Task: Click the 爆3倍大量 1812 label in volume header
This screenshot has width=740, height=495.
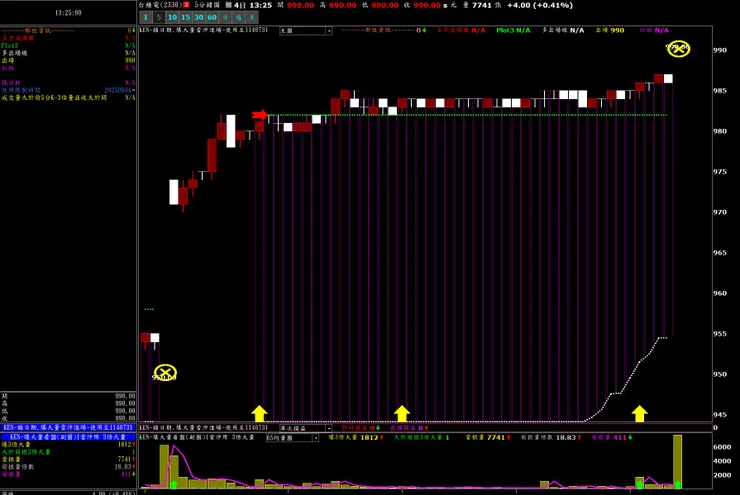Action: tap(356, 437)
